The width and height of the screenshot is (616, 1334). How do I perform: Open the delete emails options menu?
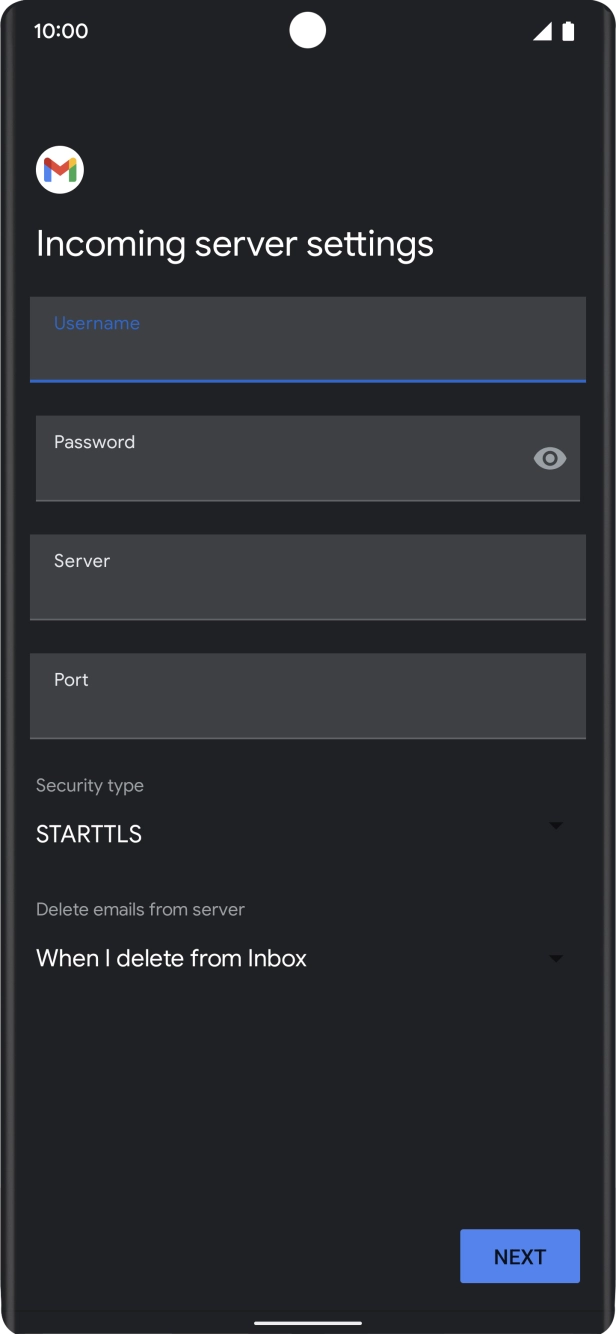click(x=300, y=957)
